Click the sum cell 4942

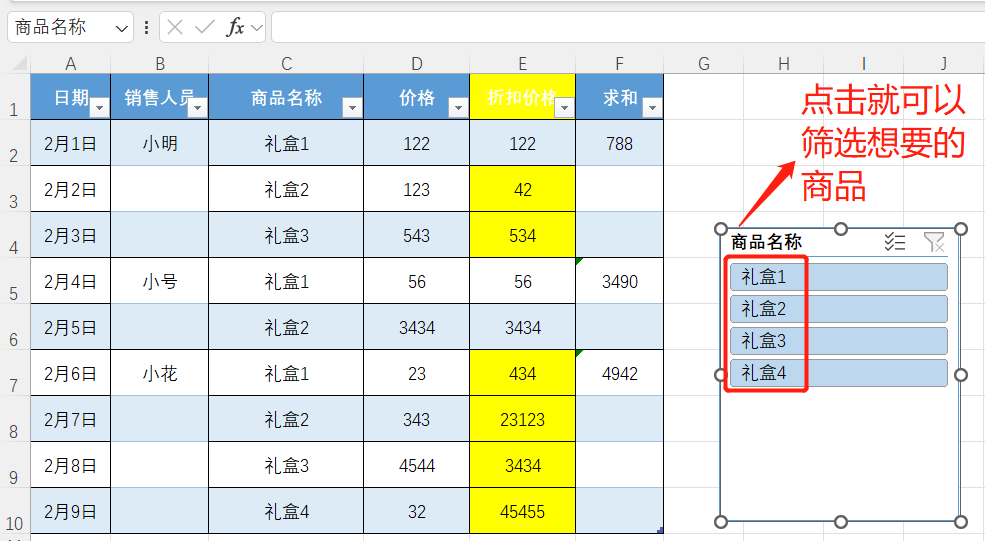[619, 373]
